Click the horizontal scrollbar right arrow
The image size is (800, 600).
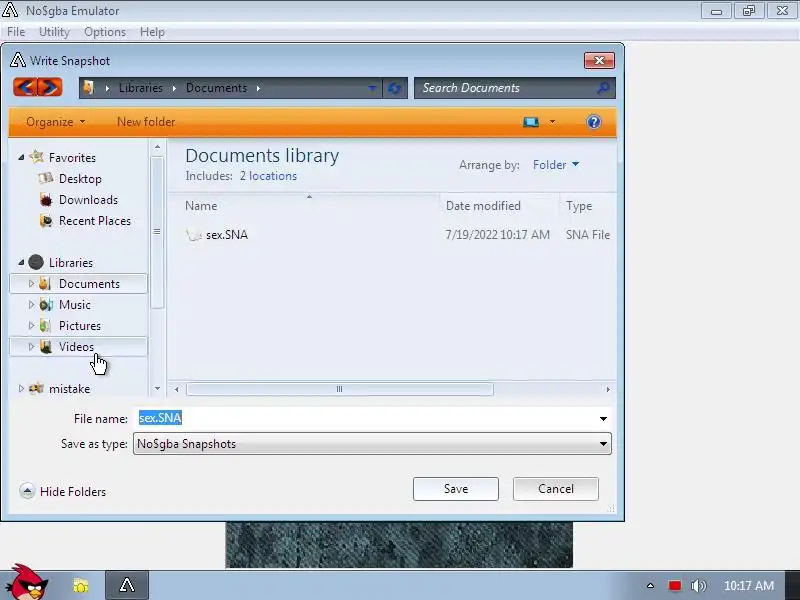(608, 389)
